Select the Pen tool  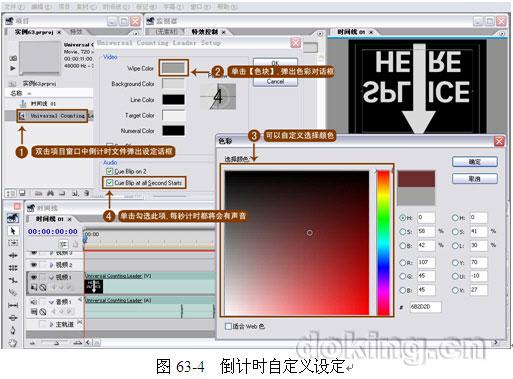[x=13, y=330]
